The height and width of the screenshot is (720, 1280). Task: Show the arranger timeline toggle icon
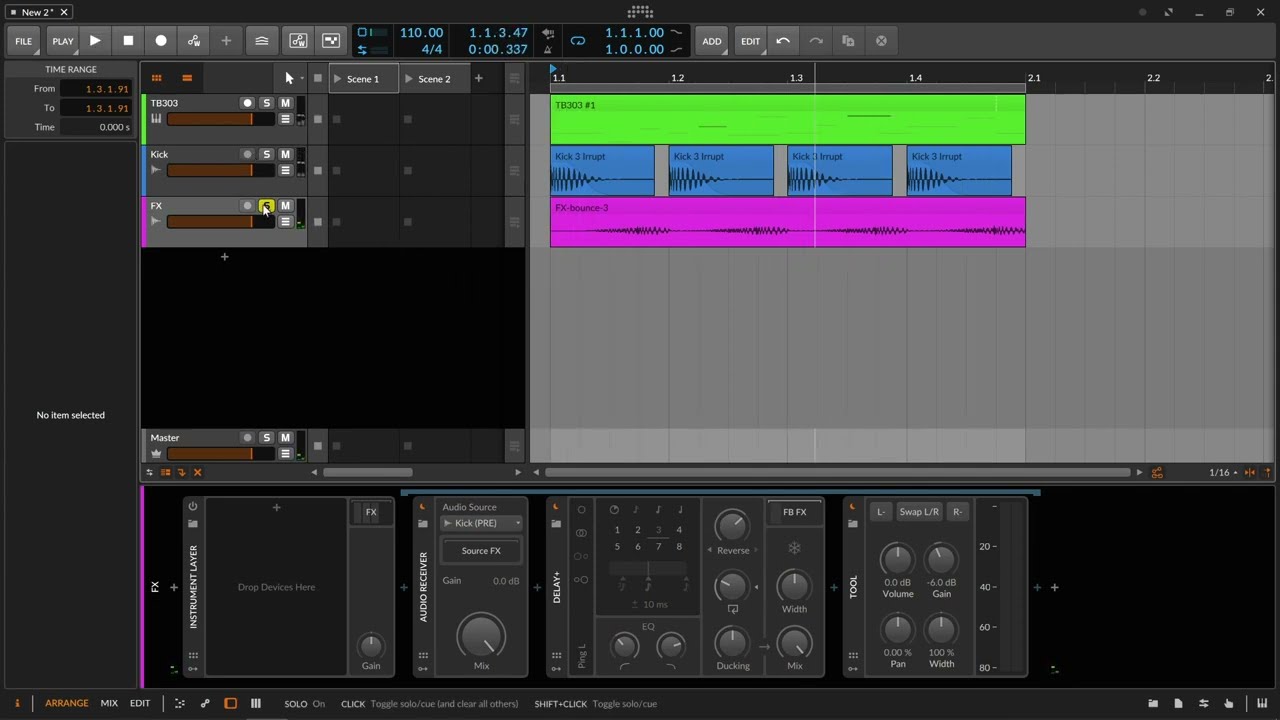[187, 78]
